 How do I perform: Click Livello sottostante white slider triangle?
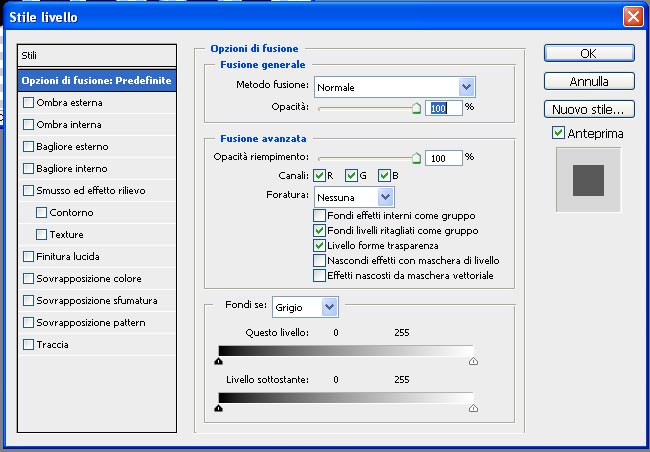(x=473, y=408)
